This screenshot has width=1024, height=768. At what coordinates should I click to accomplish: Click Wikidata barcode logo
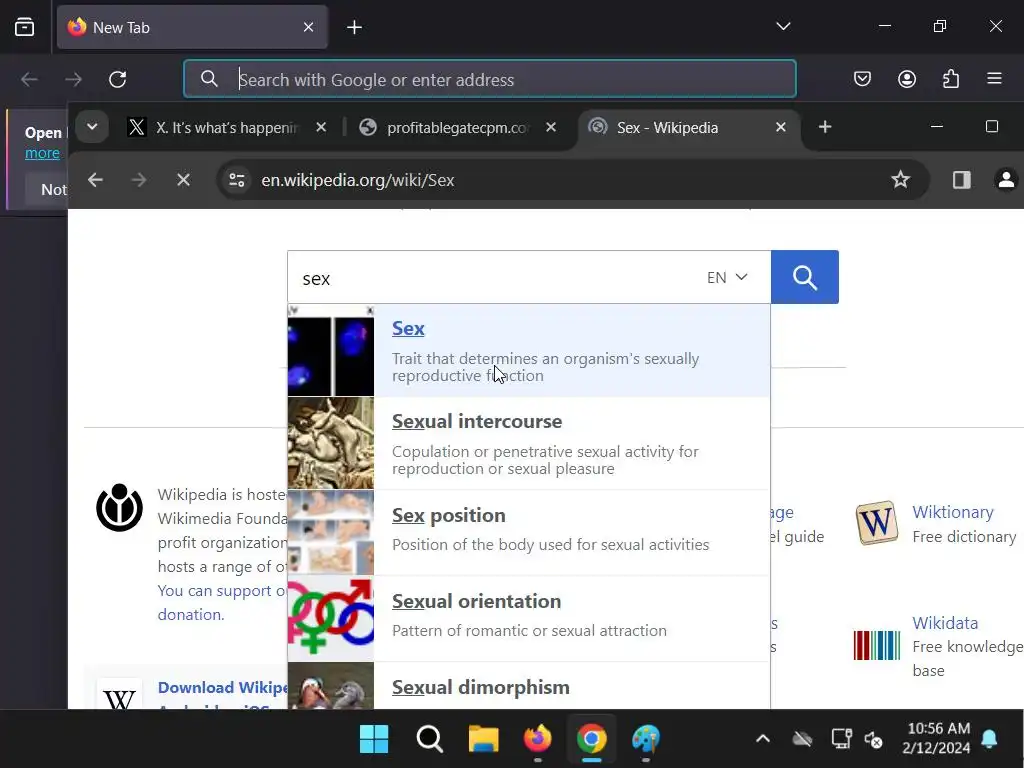click(x=876, y=645)
